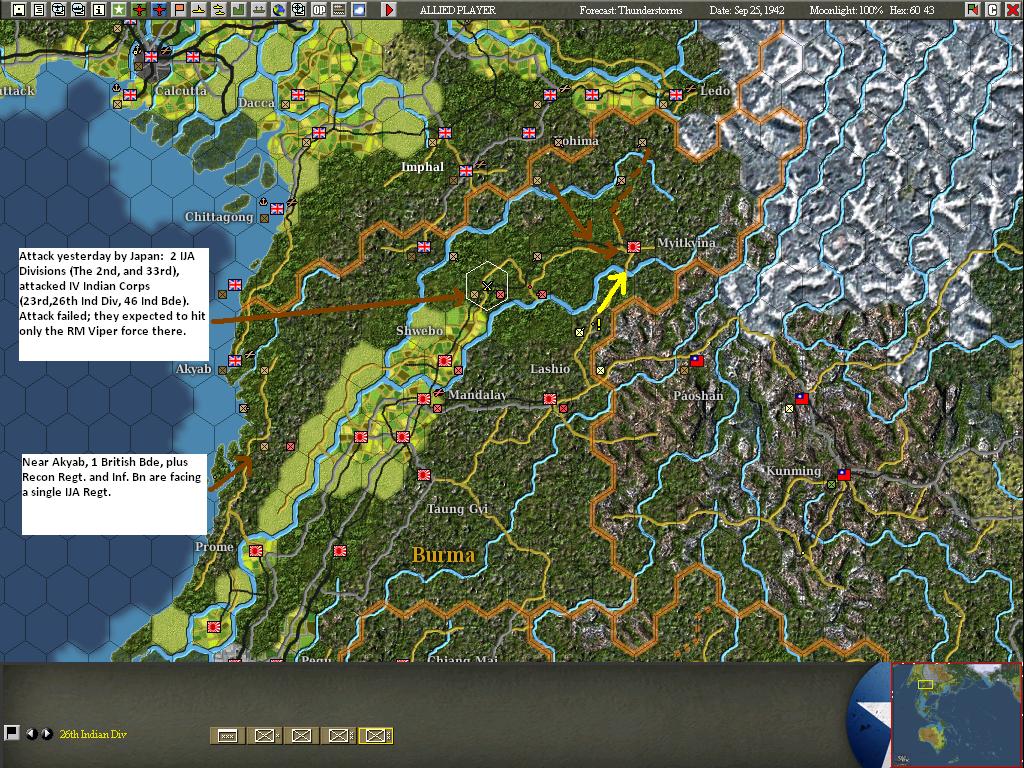This screenshot has width=1024, height=768.
Task: Select the second infantry counter in unit bar
Action: point(264,735)
